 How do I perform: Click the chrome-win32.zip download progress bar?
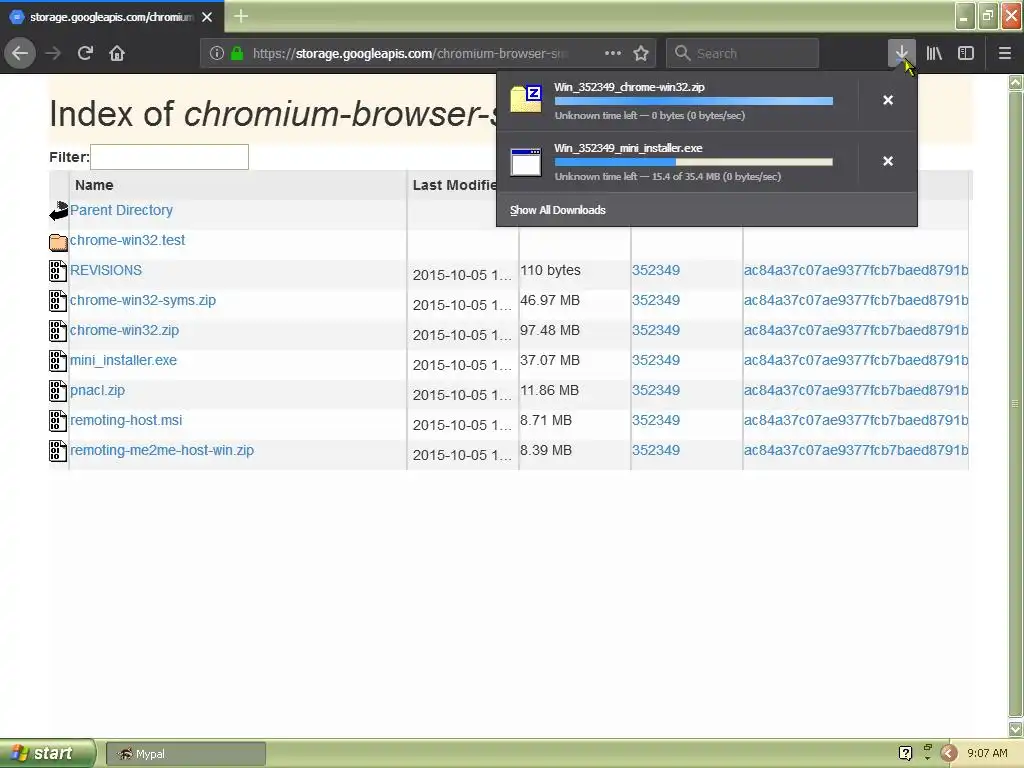(x=694, y=101)
